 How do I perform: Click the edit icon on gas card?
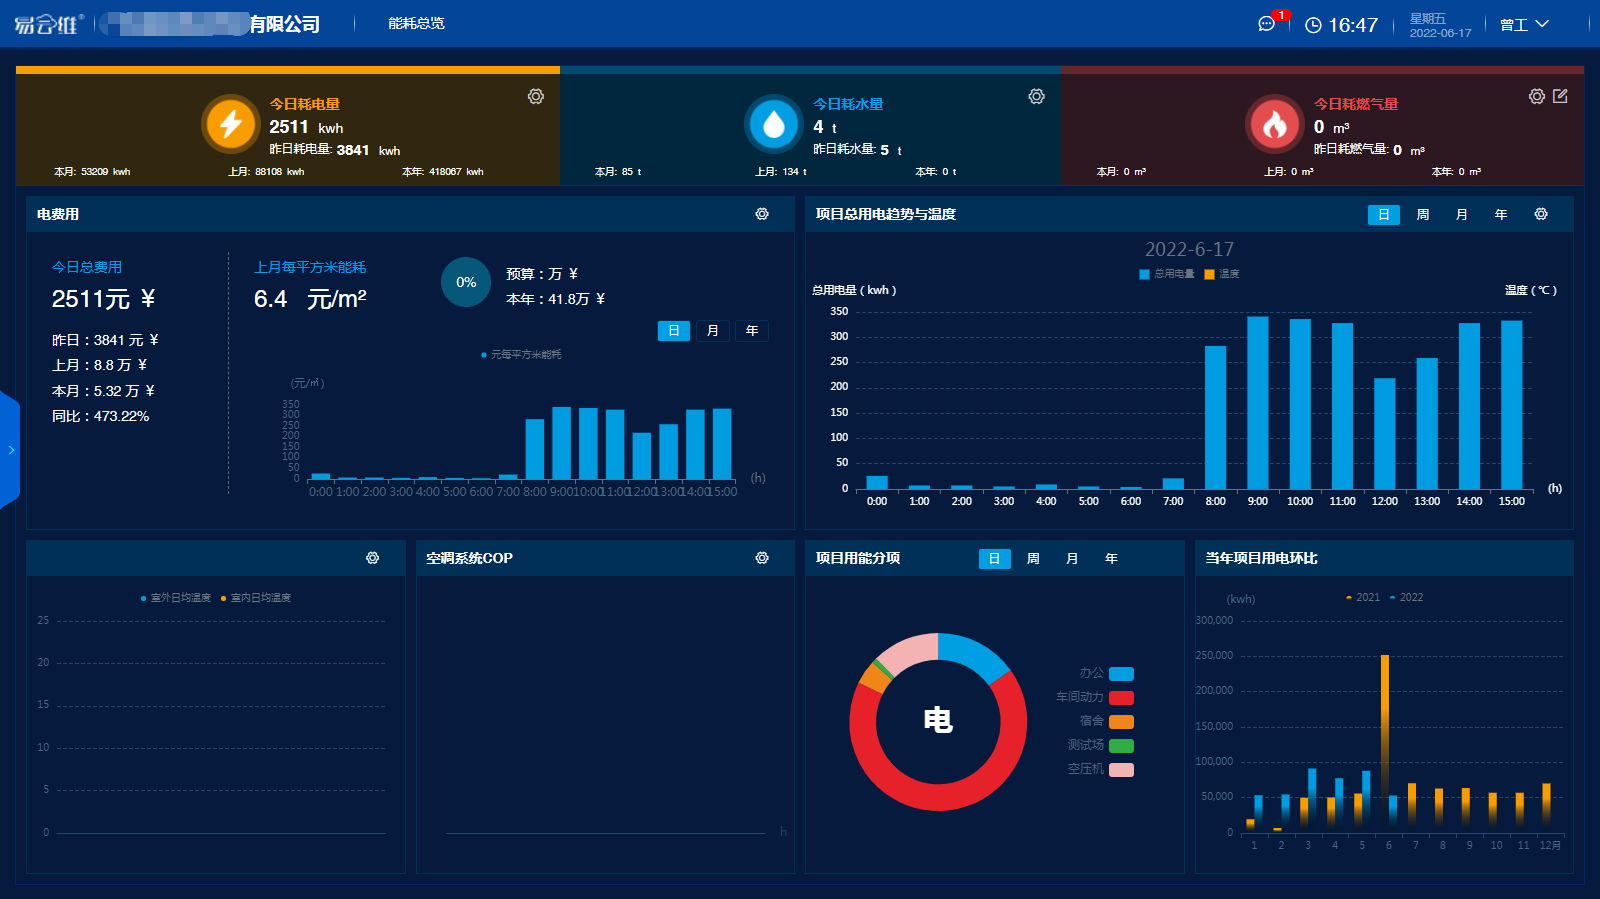point(1560,96)
